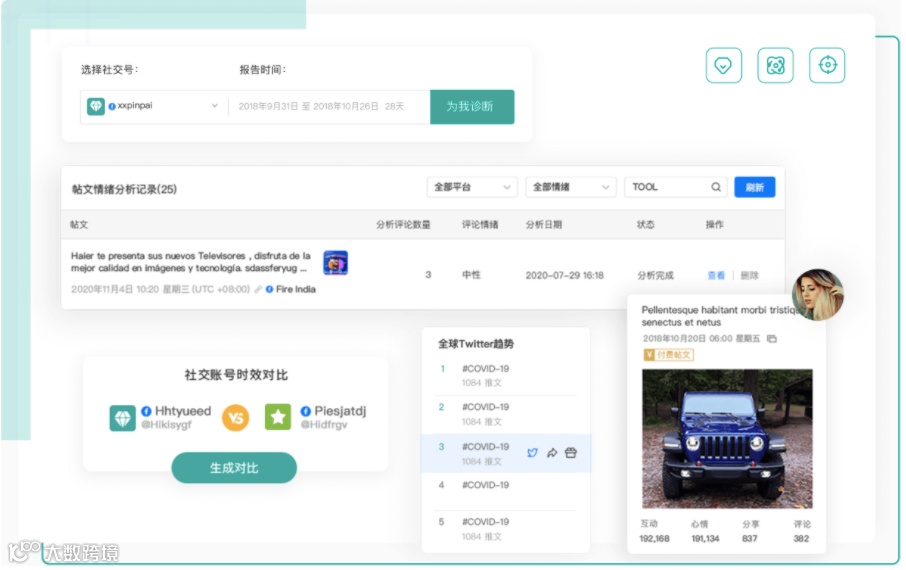906x570 pixels.
Task: Select trend number 4 #COVID-19
Action: click(506, 491)
